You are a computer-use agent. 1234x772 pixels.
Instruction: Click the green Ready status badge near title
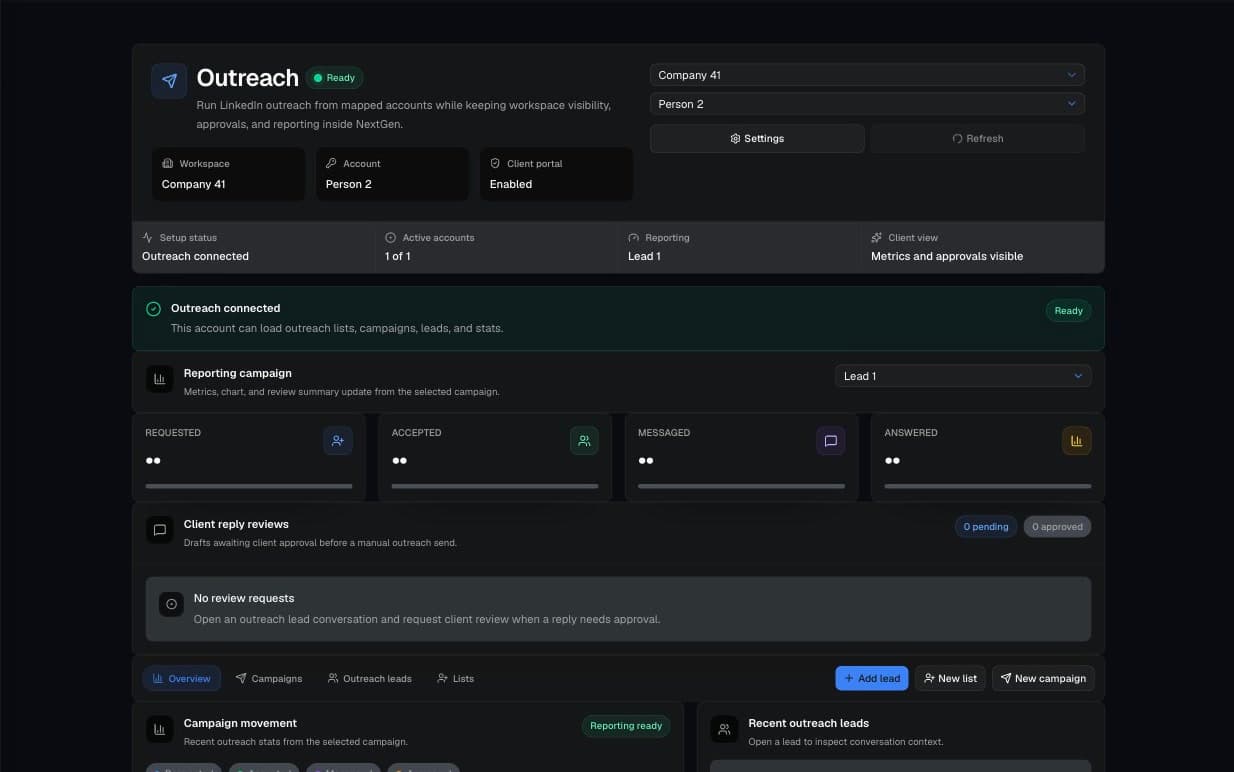pos(335,78)
